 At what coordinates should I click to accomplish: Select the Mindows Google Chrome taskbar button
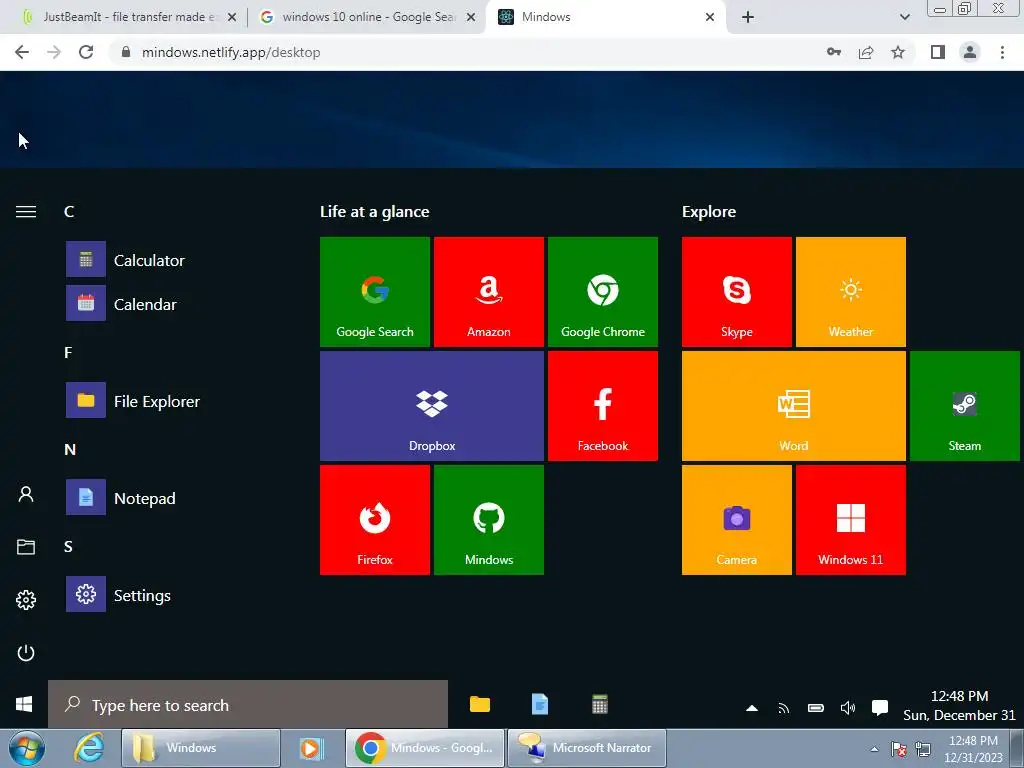(x=425, y=748)
